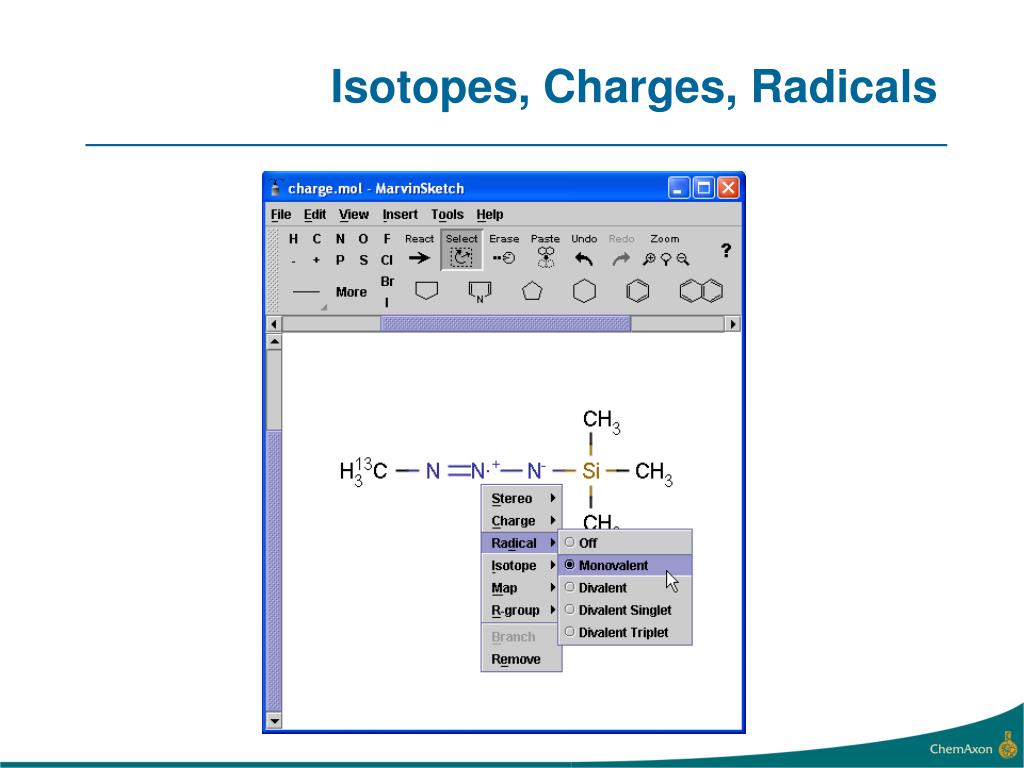
Task: Activate the lasso Select tool
Action: 462,250
